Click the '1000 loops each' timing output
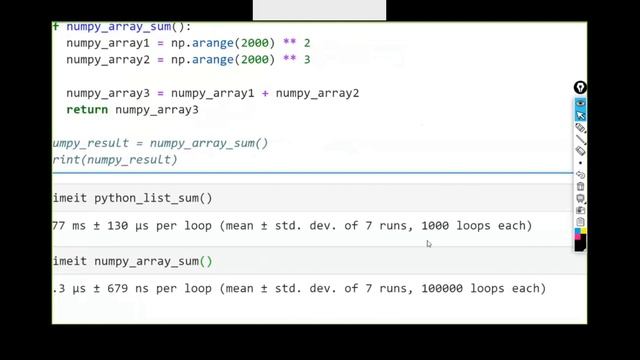 pyautogui.click(x=476, y=226)
